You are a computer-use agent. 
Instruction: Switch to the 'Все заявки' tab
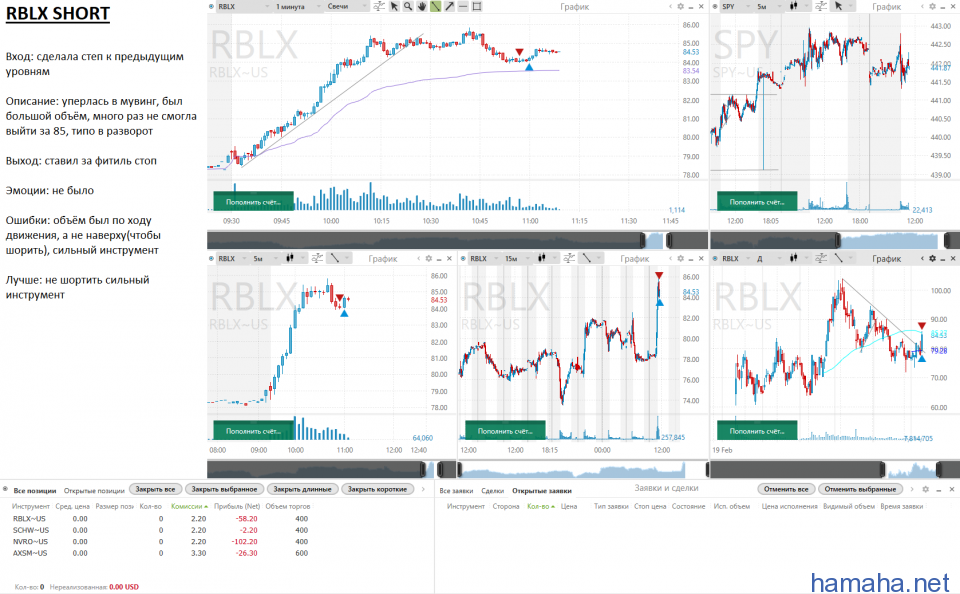pyautogui.click(x=456, y=491)
